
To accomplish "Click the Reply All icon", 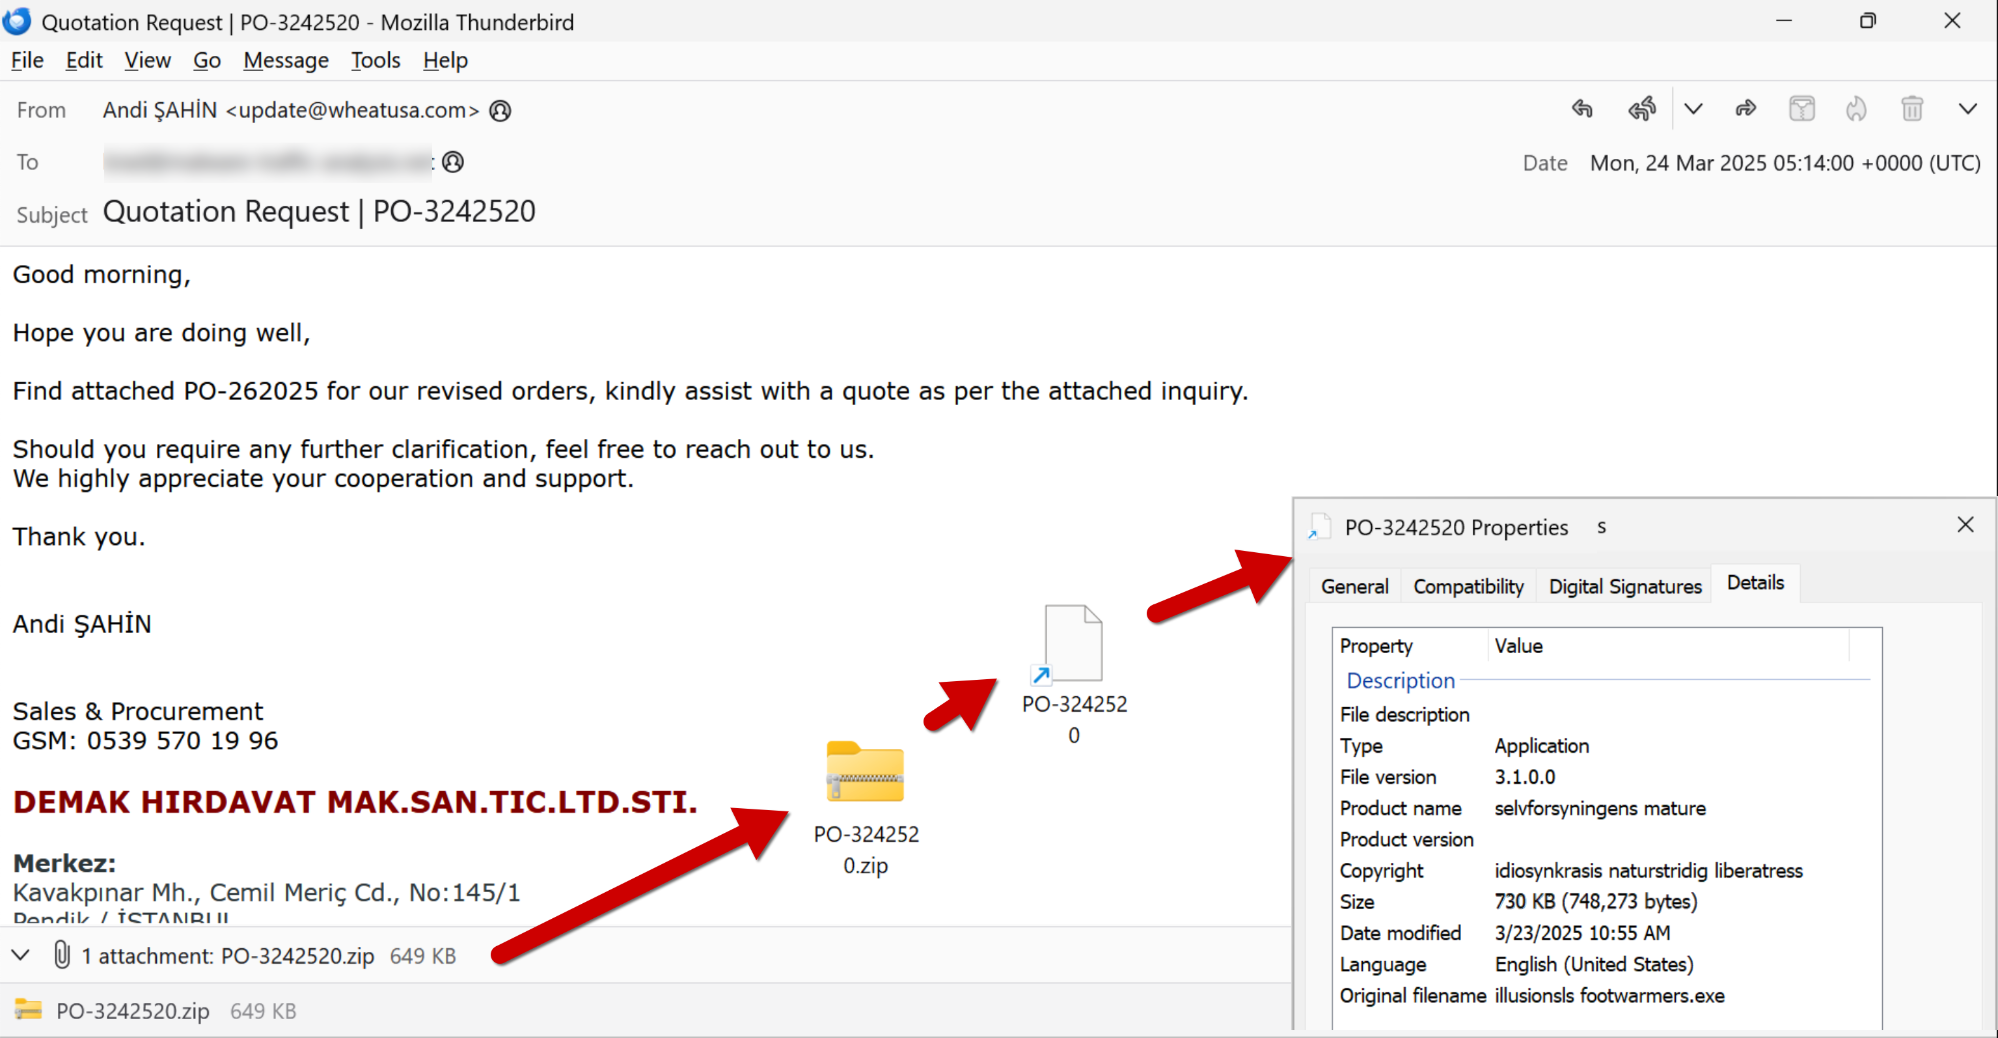I will tap(1642, 109).
